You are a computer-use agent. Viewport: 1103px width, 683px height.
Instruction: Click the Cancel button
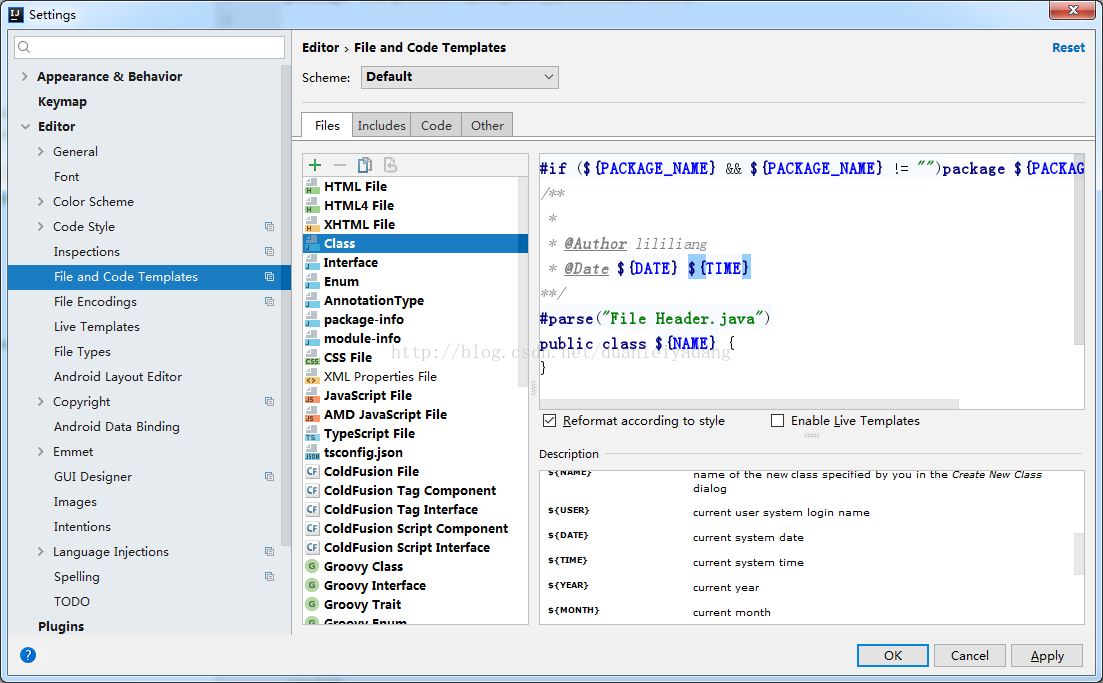coord(969,656)
